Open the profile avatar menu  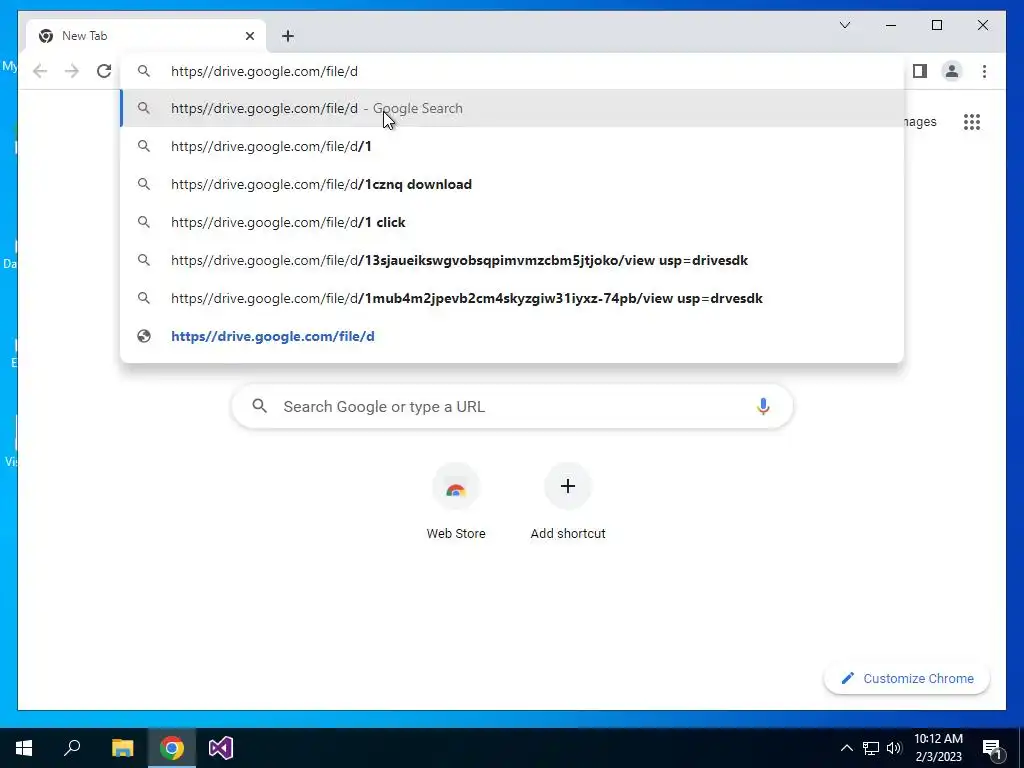pos(952,71)
